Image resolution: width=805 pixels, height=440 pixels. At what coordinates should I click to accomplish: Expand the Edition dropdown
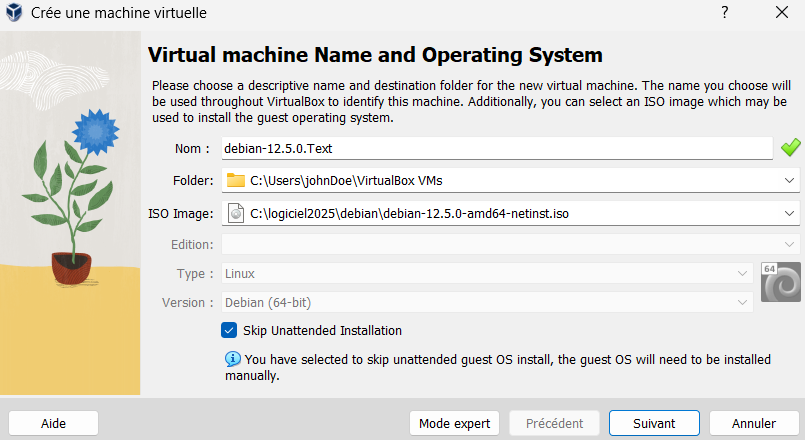[x=789, y=244]
